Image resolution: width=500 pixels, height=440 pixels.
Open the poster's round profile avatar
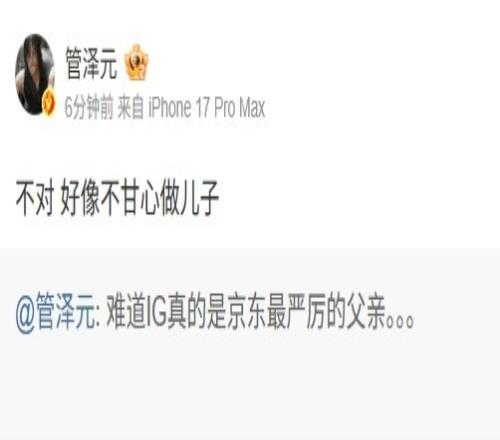[35, 74]
